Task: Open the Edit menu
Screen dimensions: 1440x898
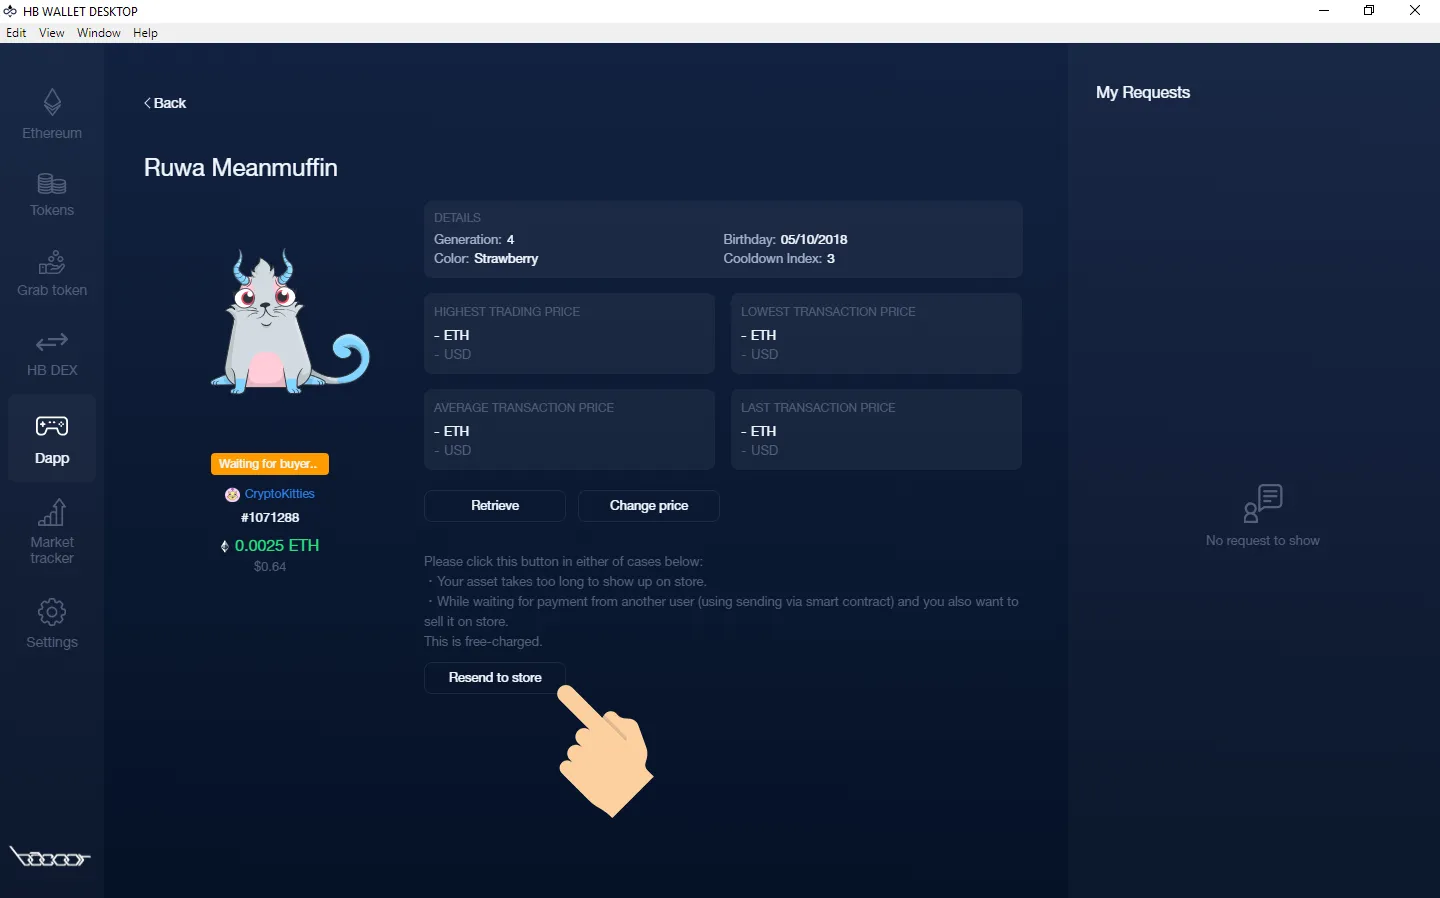Action: pyautogui.click(x=16, y=33)
